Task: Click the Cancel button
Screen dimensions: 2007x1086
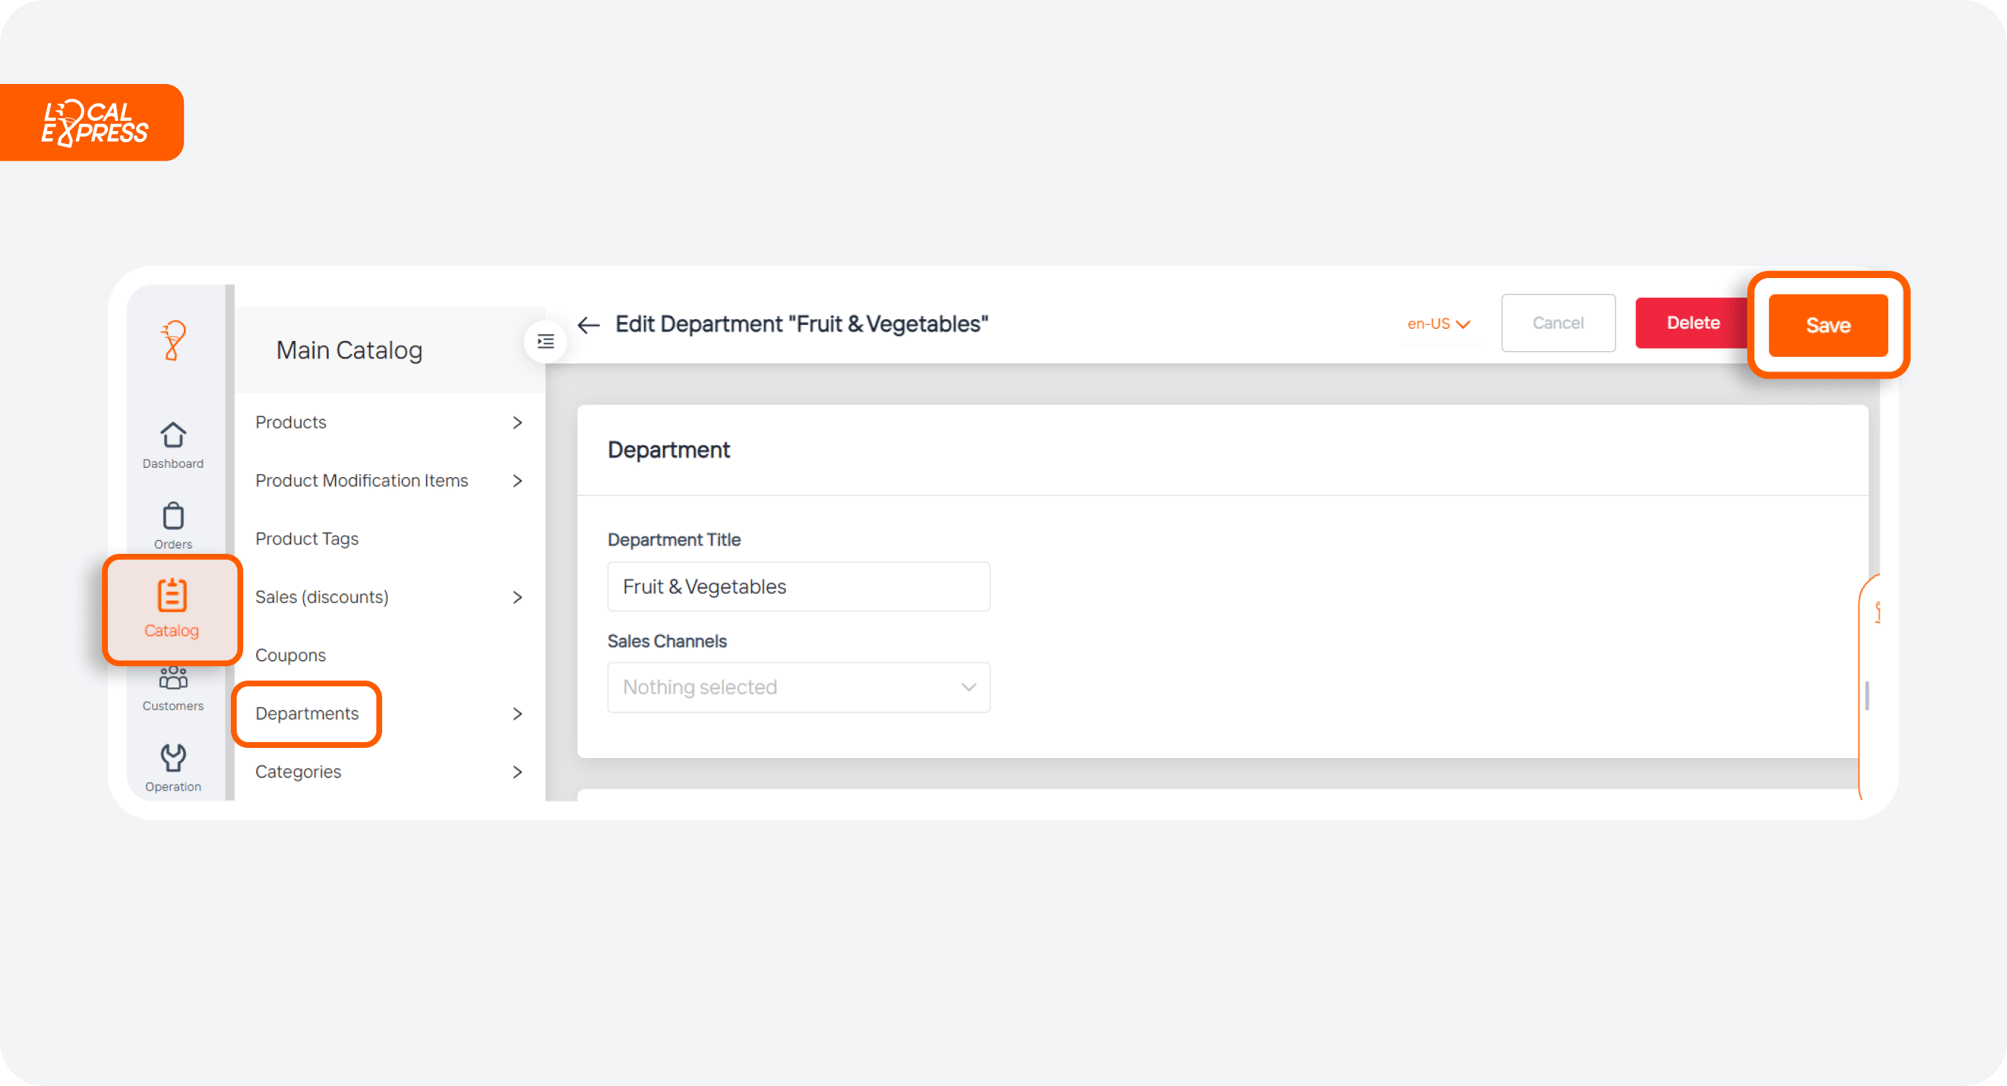Action: [1557, 322]
